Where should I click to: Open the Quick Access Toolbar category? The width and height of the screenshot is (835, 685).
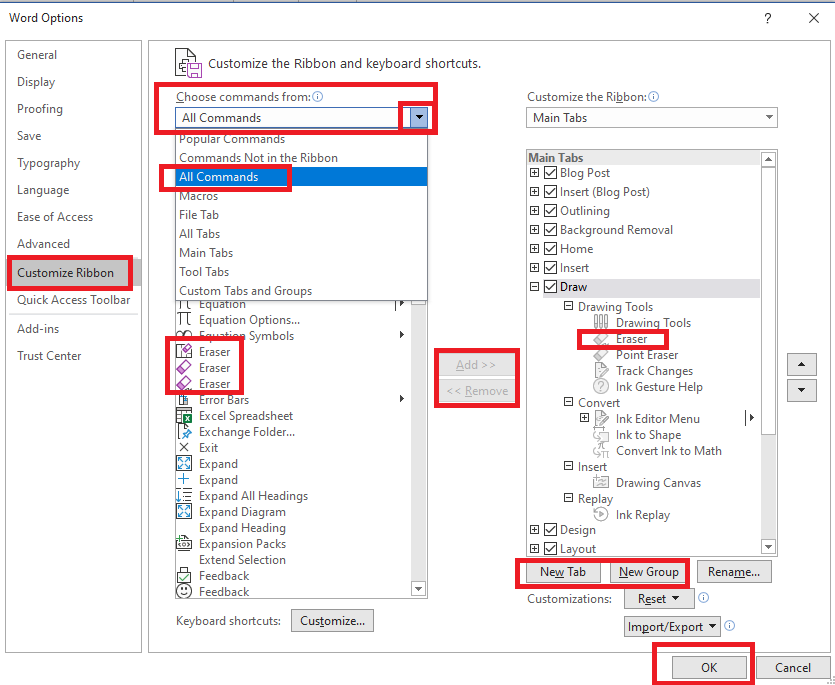click(73, 300)
